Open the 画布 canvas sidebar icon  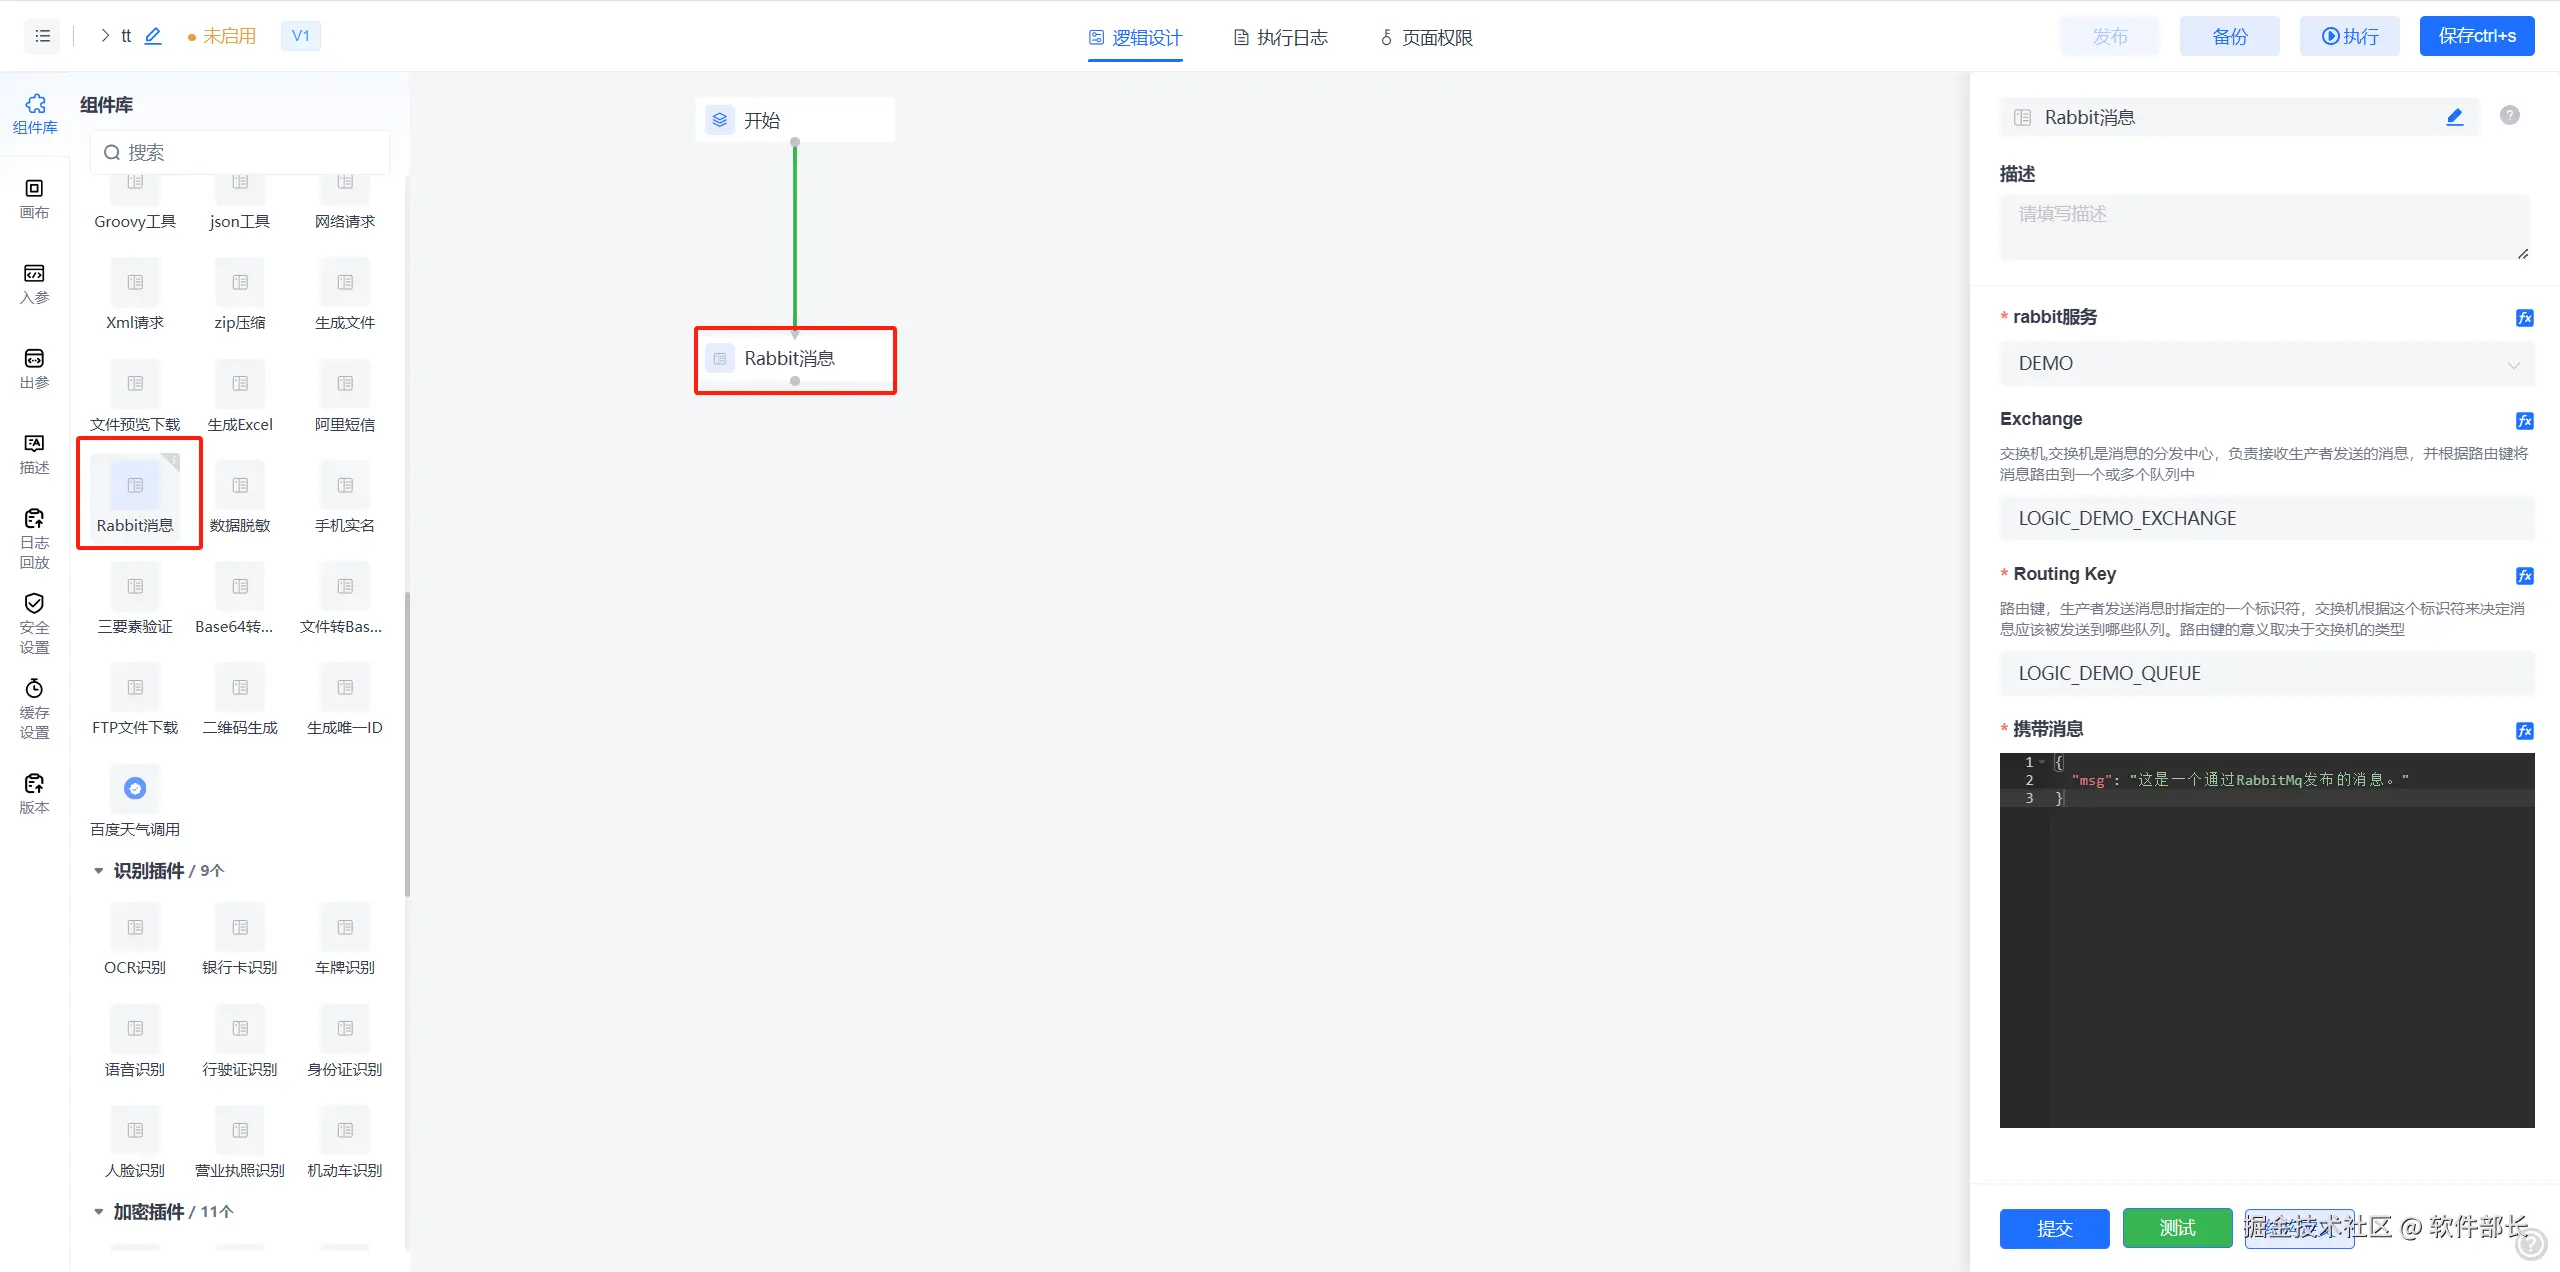tap(34, 198)
